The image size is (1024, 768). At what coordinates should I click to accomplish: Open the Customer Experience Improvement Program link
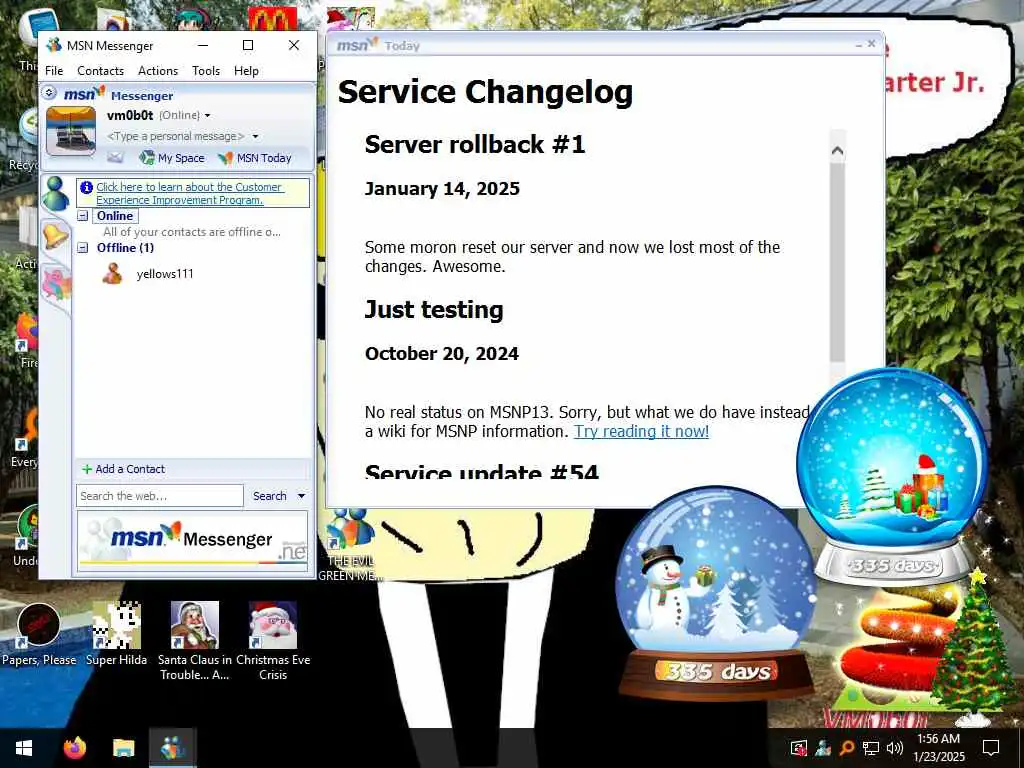tap(189, 193)
